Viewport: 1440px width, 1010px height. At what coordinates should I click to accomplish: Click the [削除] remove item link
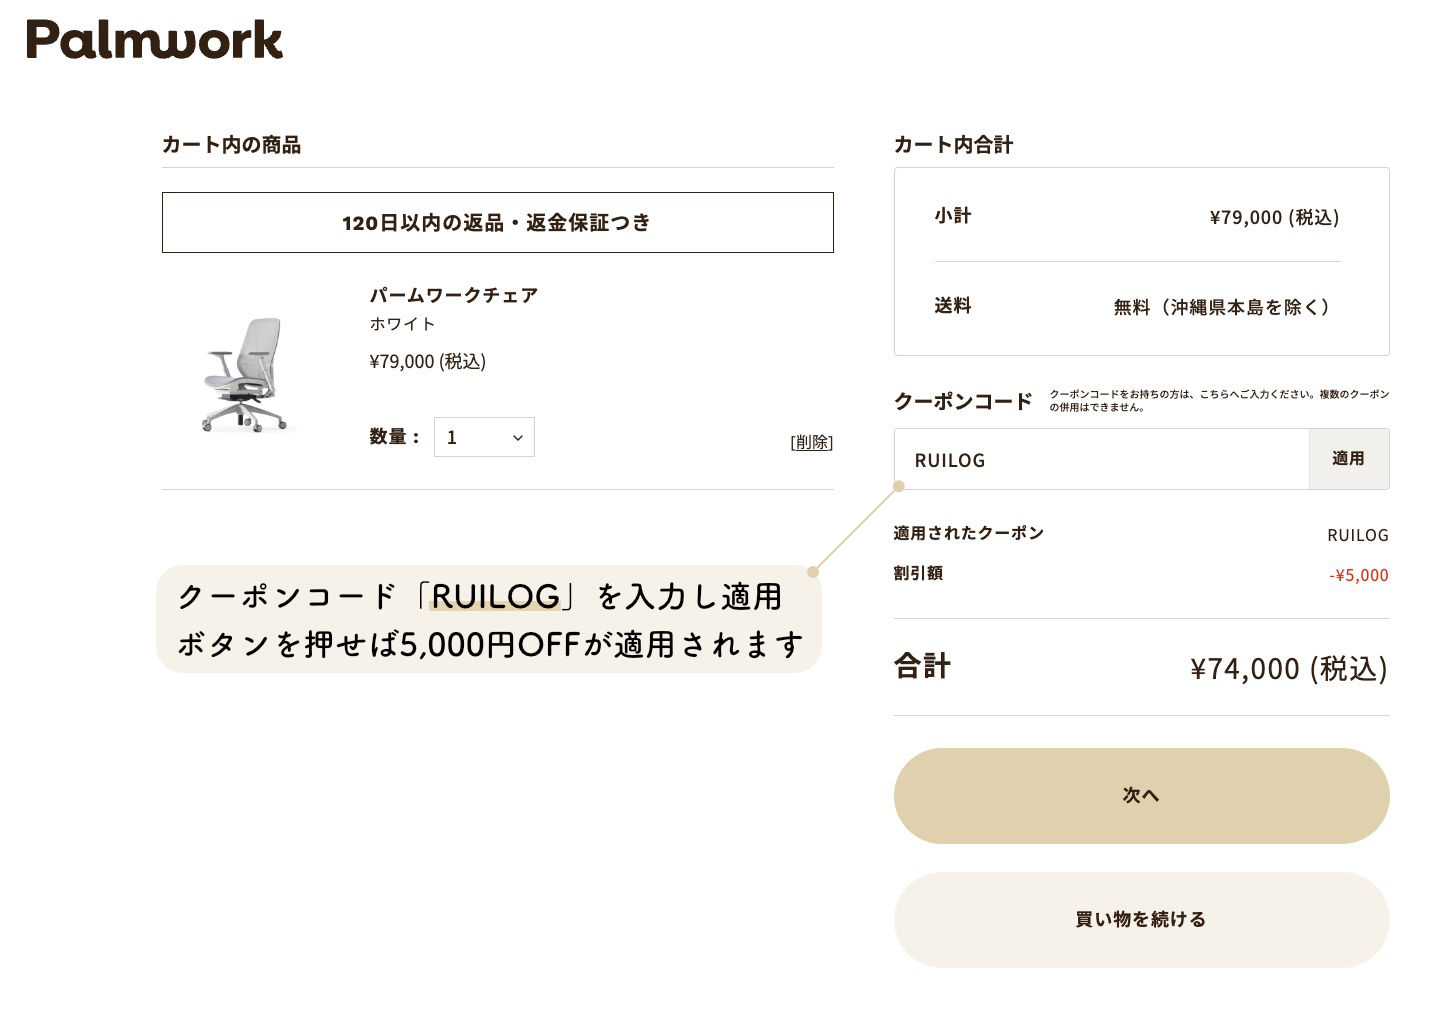(811, 442)
